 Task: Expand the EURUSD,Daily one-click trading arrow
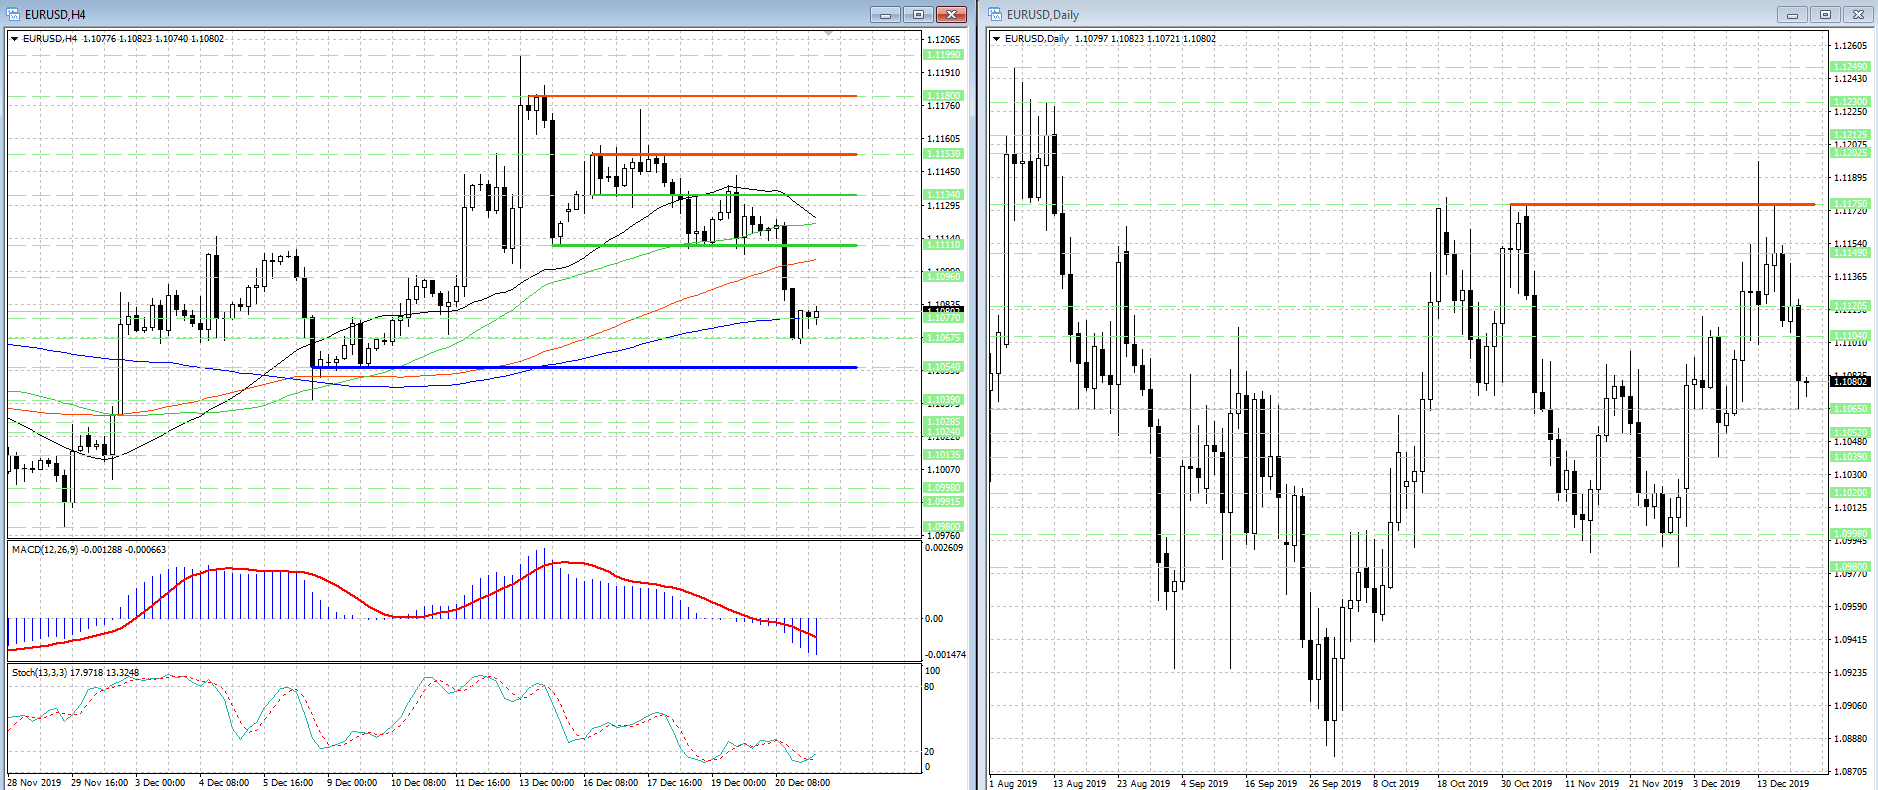[x=997, y=39]
